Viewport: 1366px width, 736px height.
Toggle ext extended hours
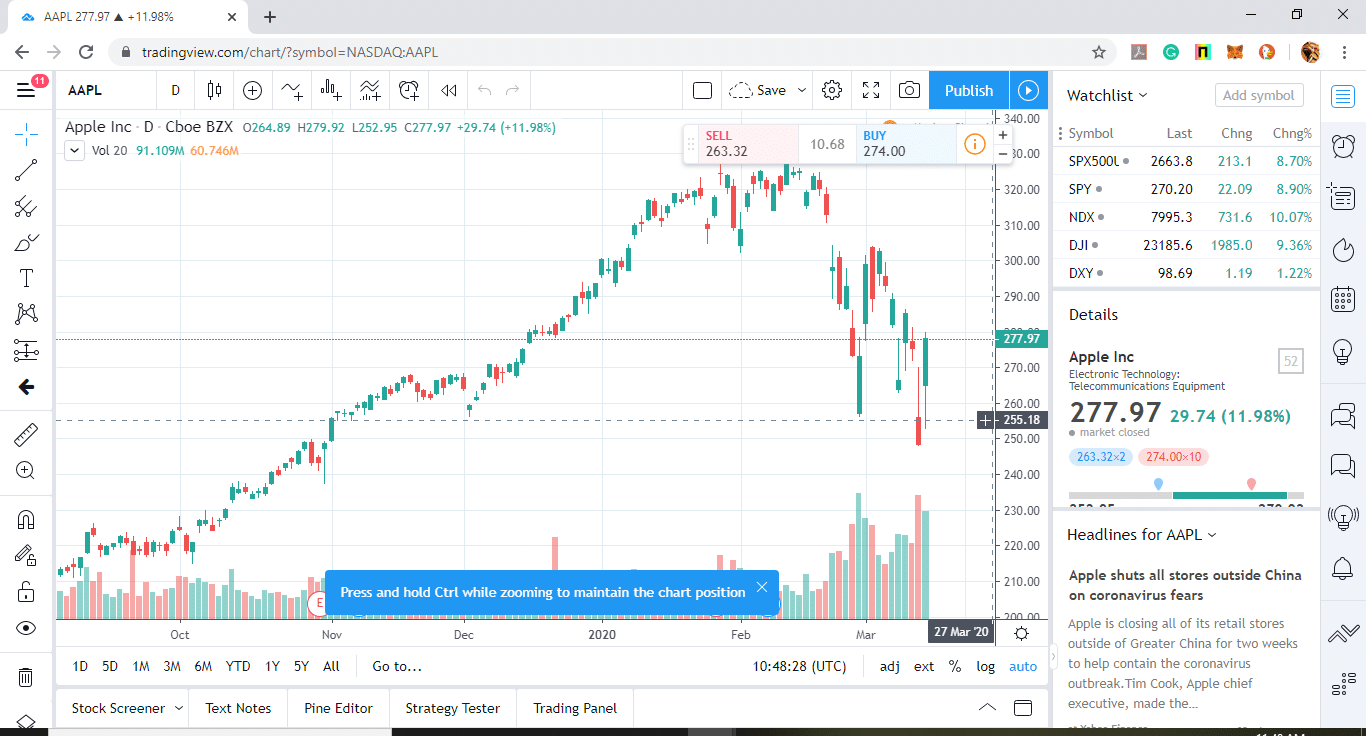click(924, 666)
